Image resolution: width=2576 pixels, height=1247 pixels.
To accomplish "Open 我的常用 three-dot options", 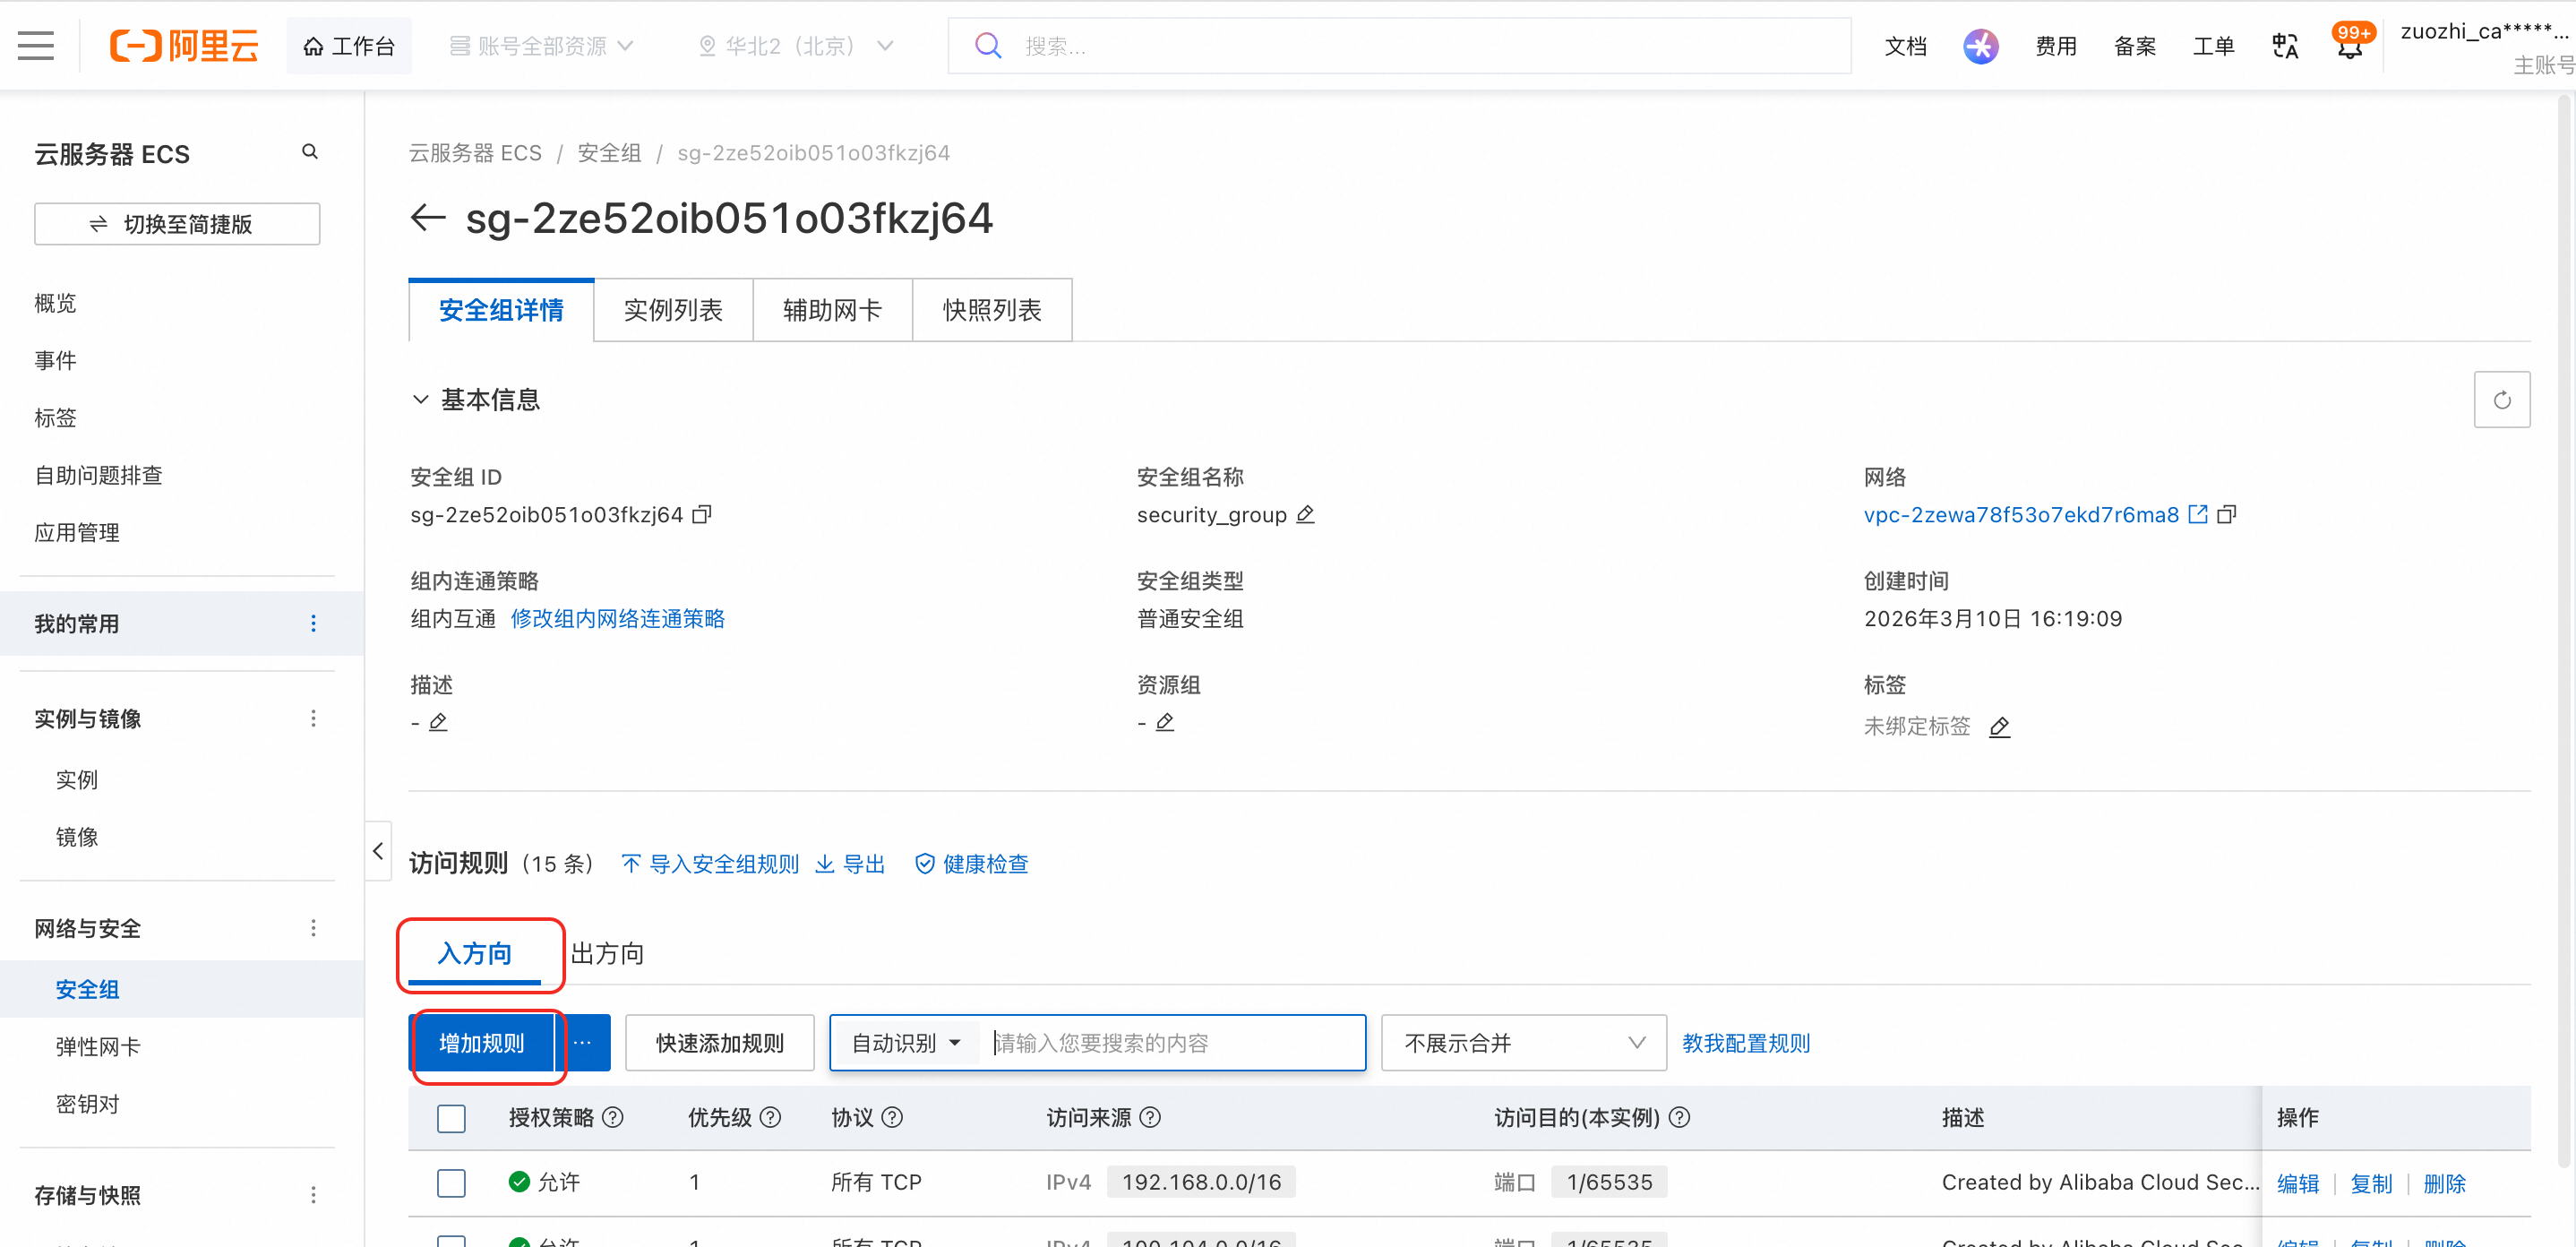I will pos(313,624).
